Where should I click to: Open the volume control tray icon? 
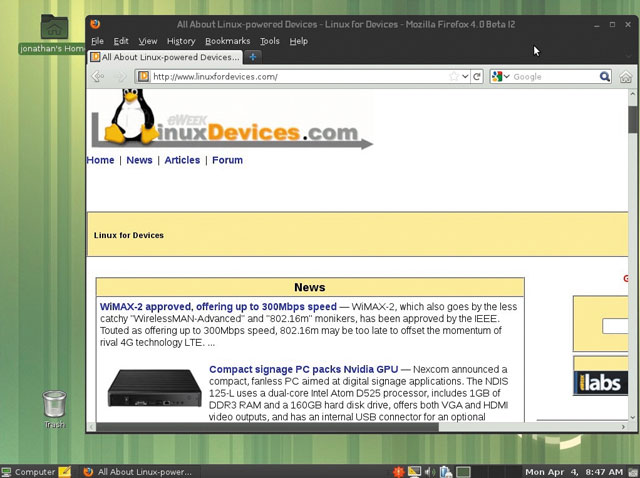pyautogui.click(x=429, y=471)
